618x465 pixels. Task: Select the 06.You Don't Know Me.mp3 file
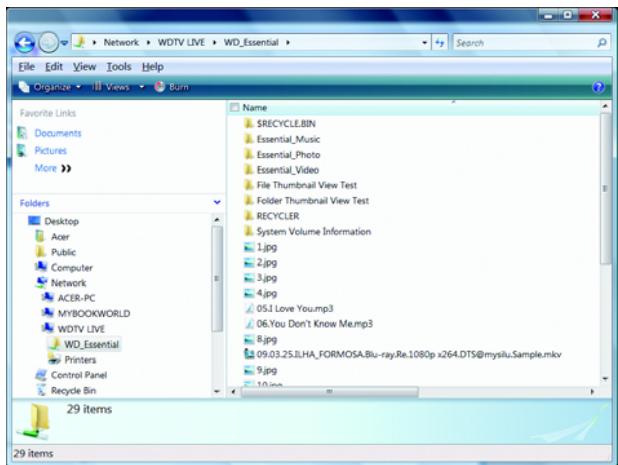point(315,324)
